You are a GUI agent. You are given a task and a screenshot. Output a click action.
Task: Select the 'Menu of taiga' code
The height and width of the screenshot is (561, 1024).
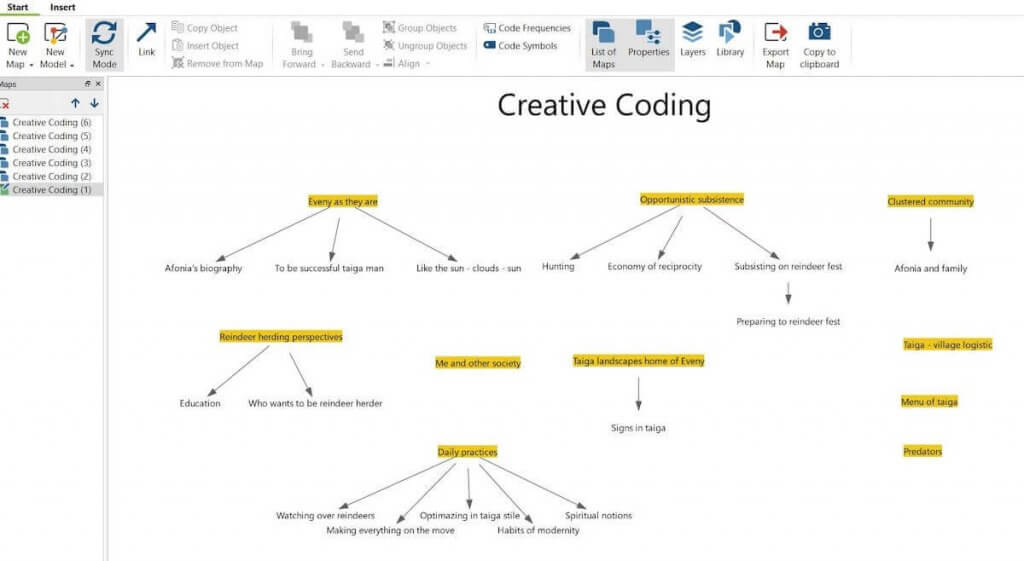pyautogui.click(x=929, y=402)
